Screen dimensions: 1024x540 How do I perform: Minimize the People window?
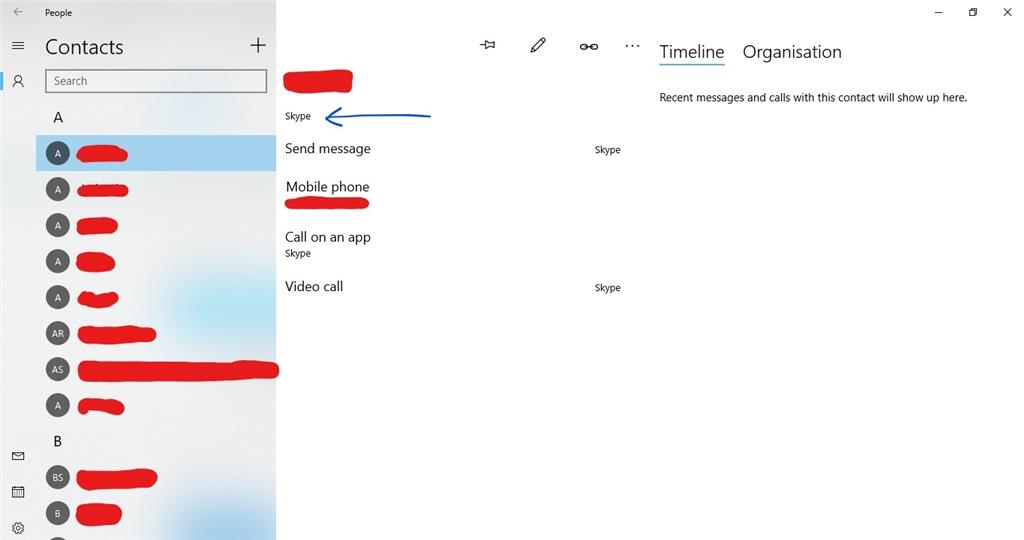938,12
